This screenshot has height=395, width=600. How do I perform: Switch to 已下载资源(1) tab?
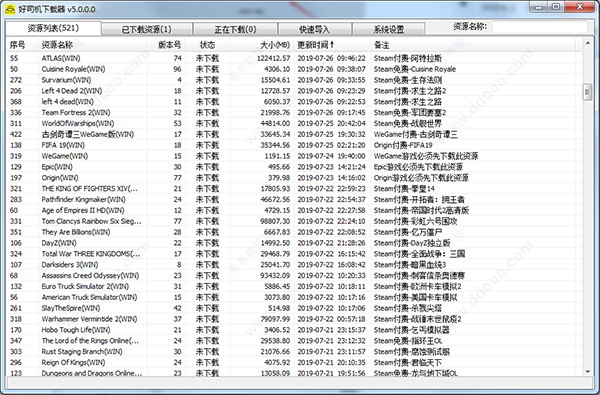(147, 29)
